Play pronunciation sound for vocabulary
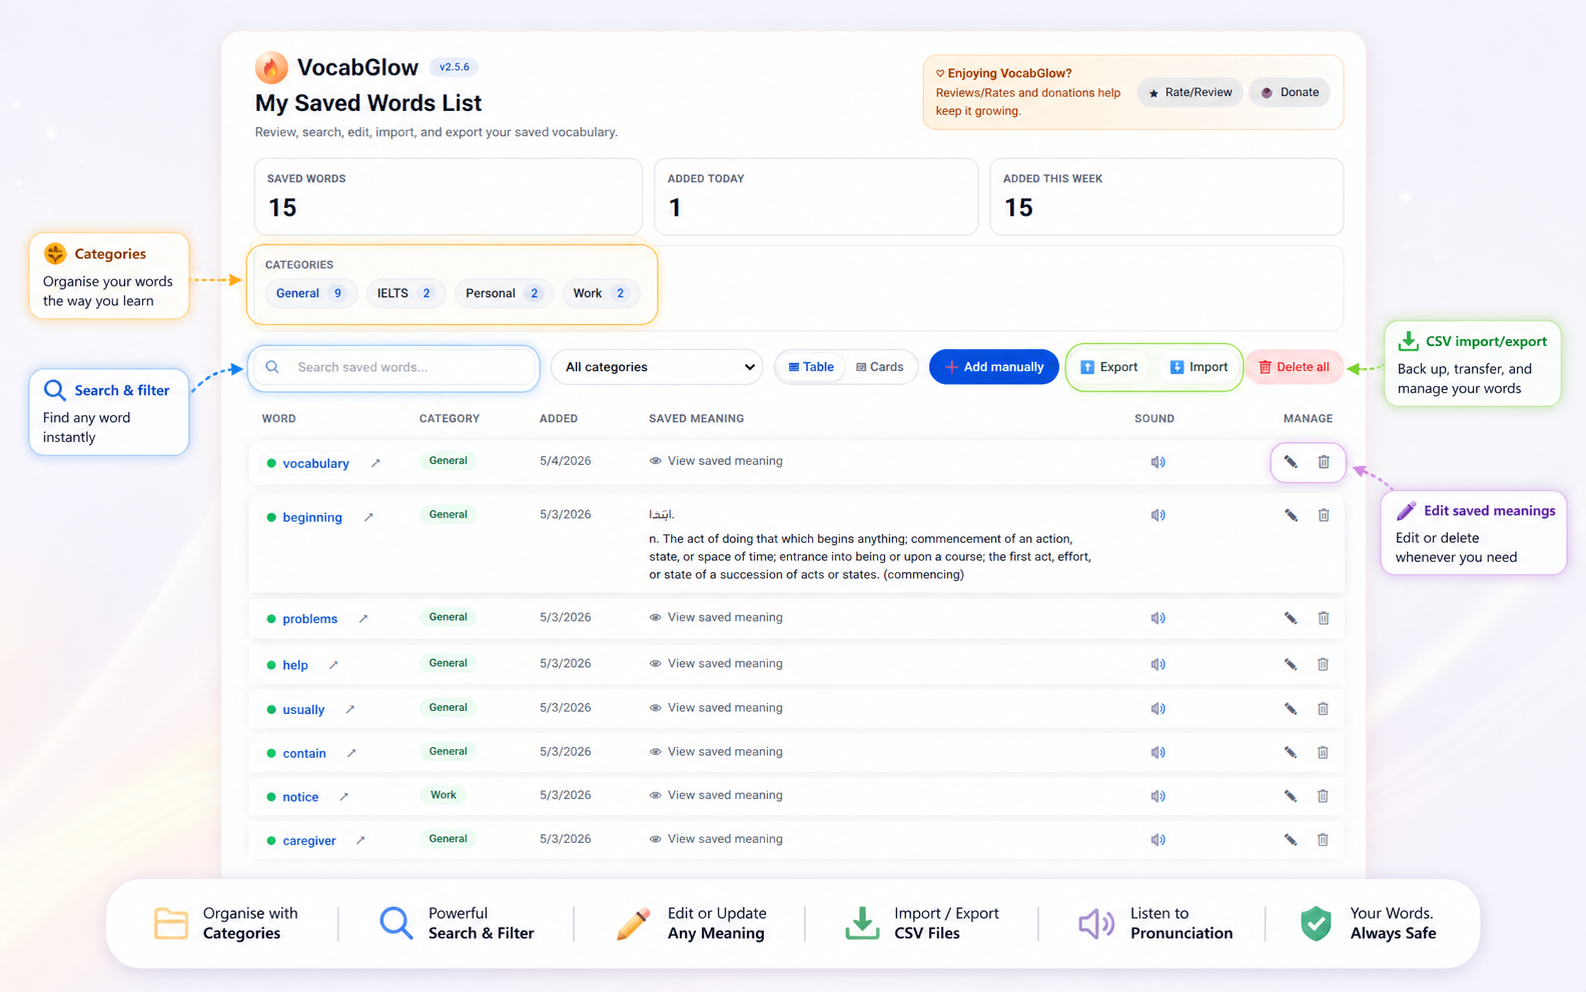Screen dimensions: 1586x992 (1158, 462)
